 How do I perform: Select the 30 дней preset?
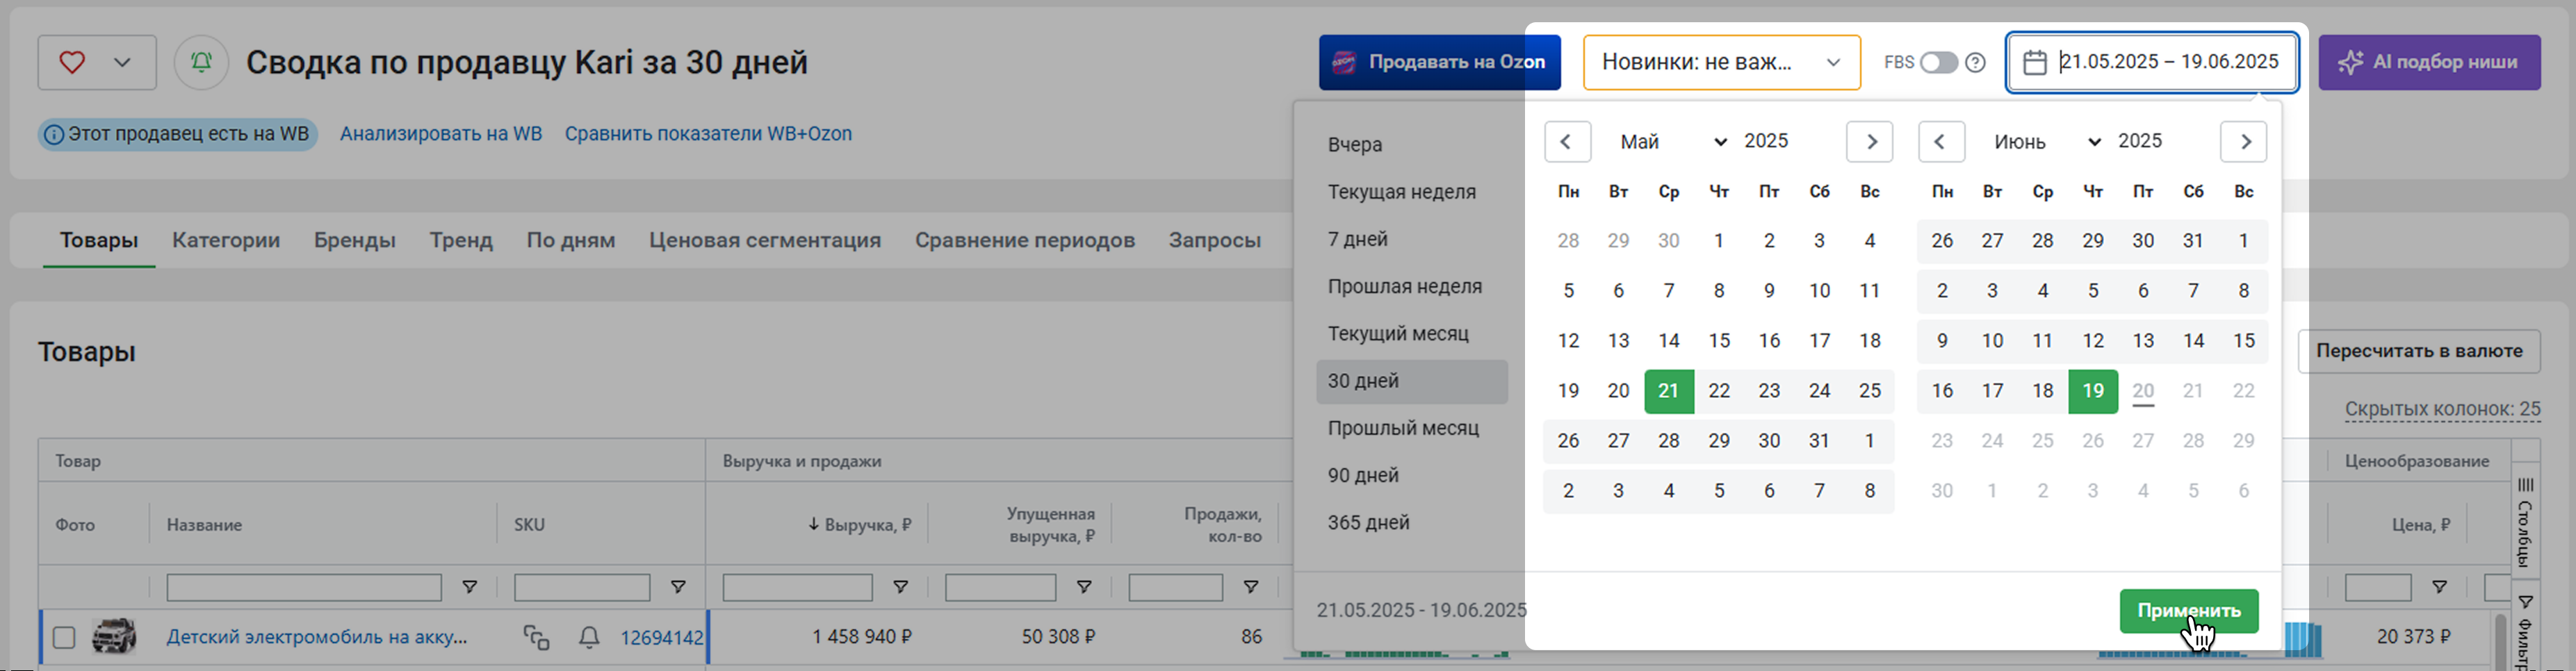coord(1412,381)
